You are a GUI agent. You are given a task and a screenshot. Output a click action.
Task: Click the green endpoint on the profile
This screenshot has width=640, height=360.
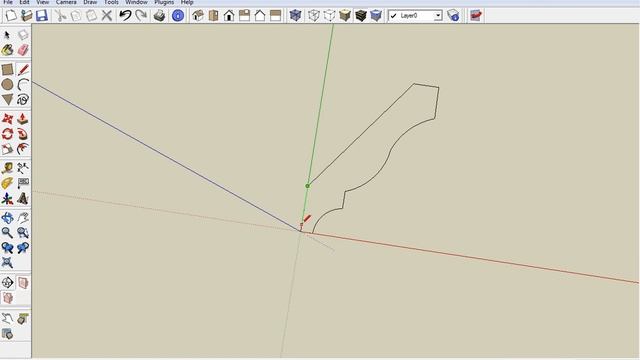[307, 186]
